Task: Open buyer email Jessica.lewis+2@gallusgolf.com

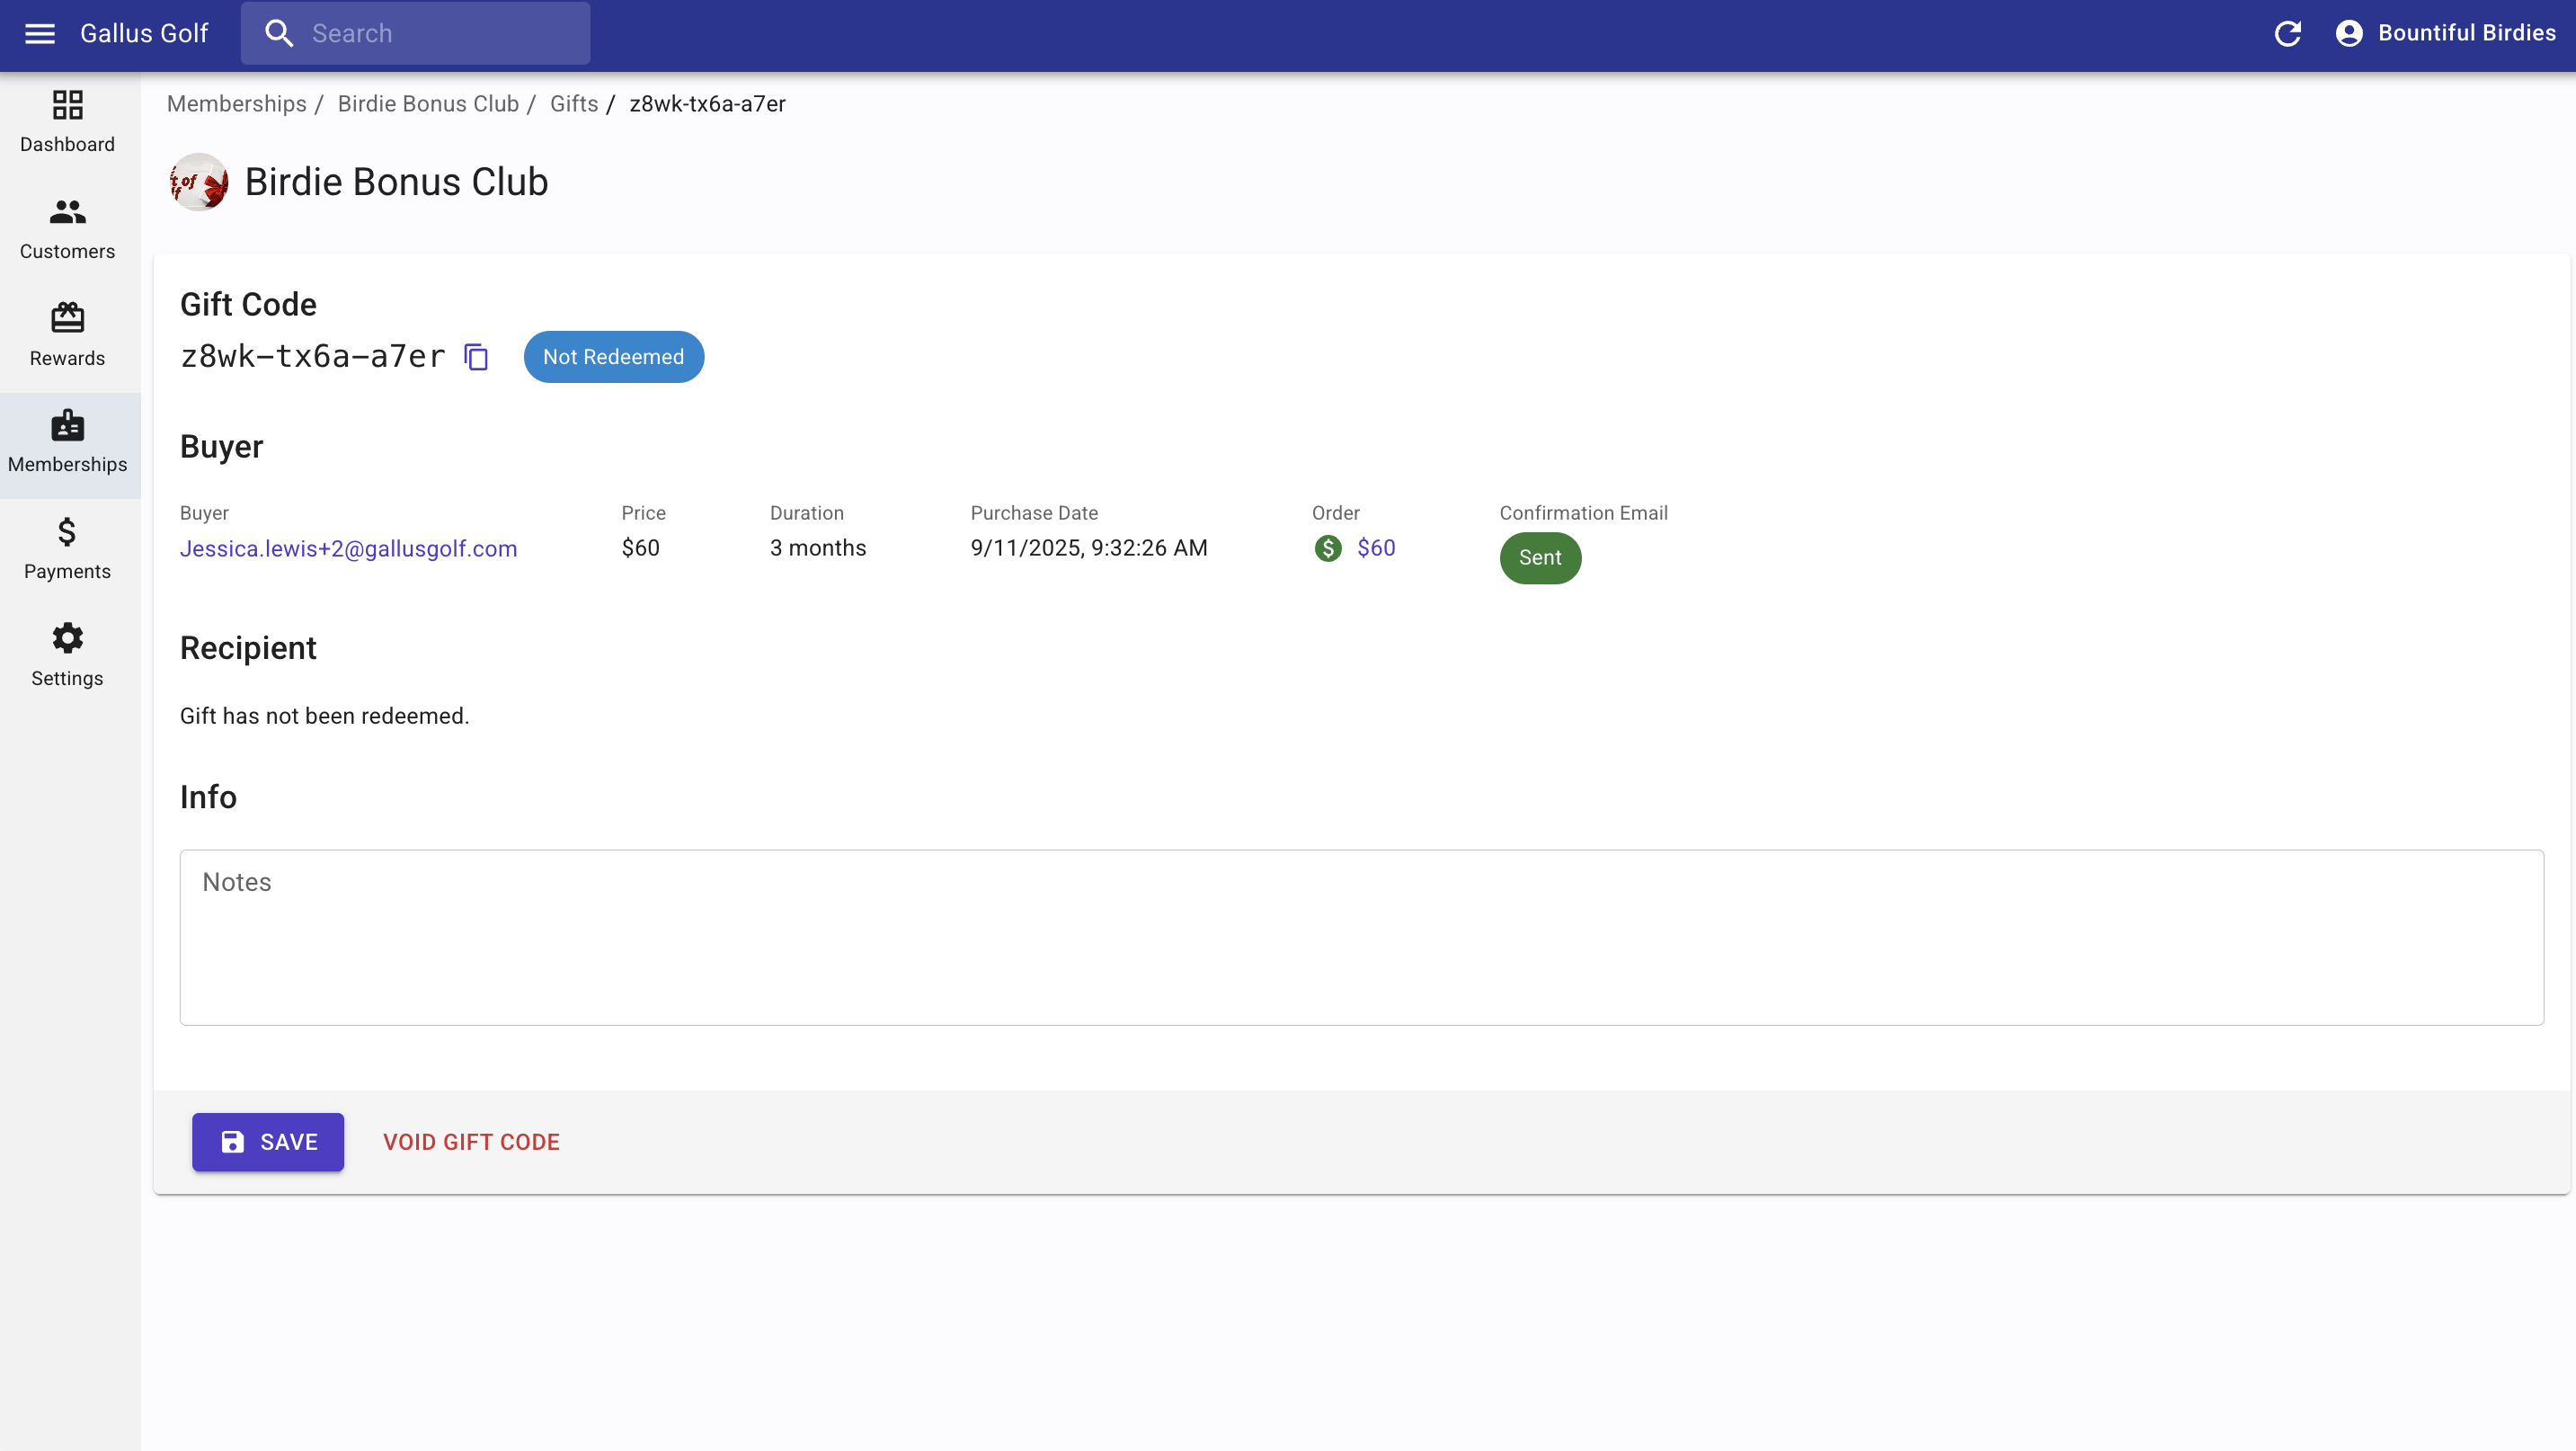Action: click(x=348, y=549)
